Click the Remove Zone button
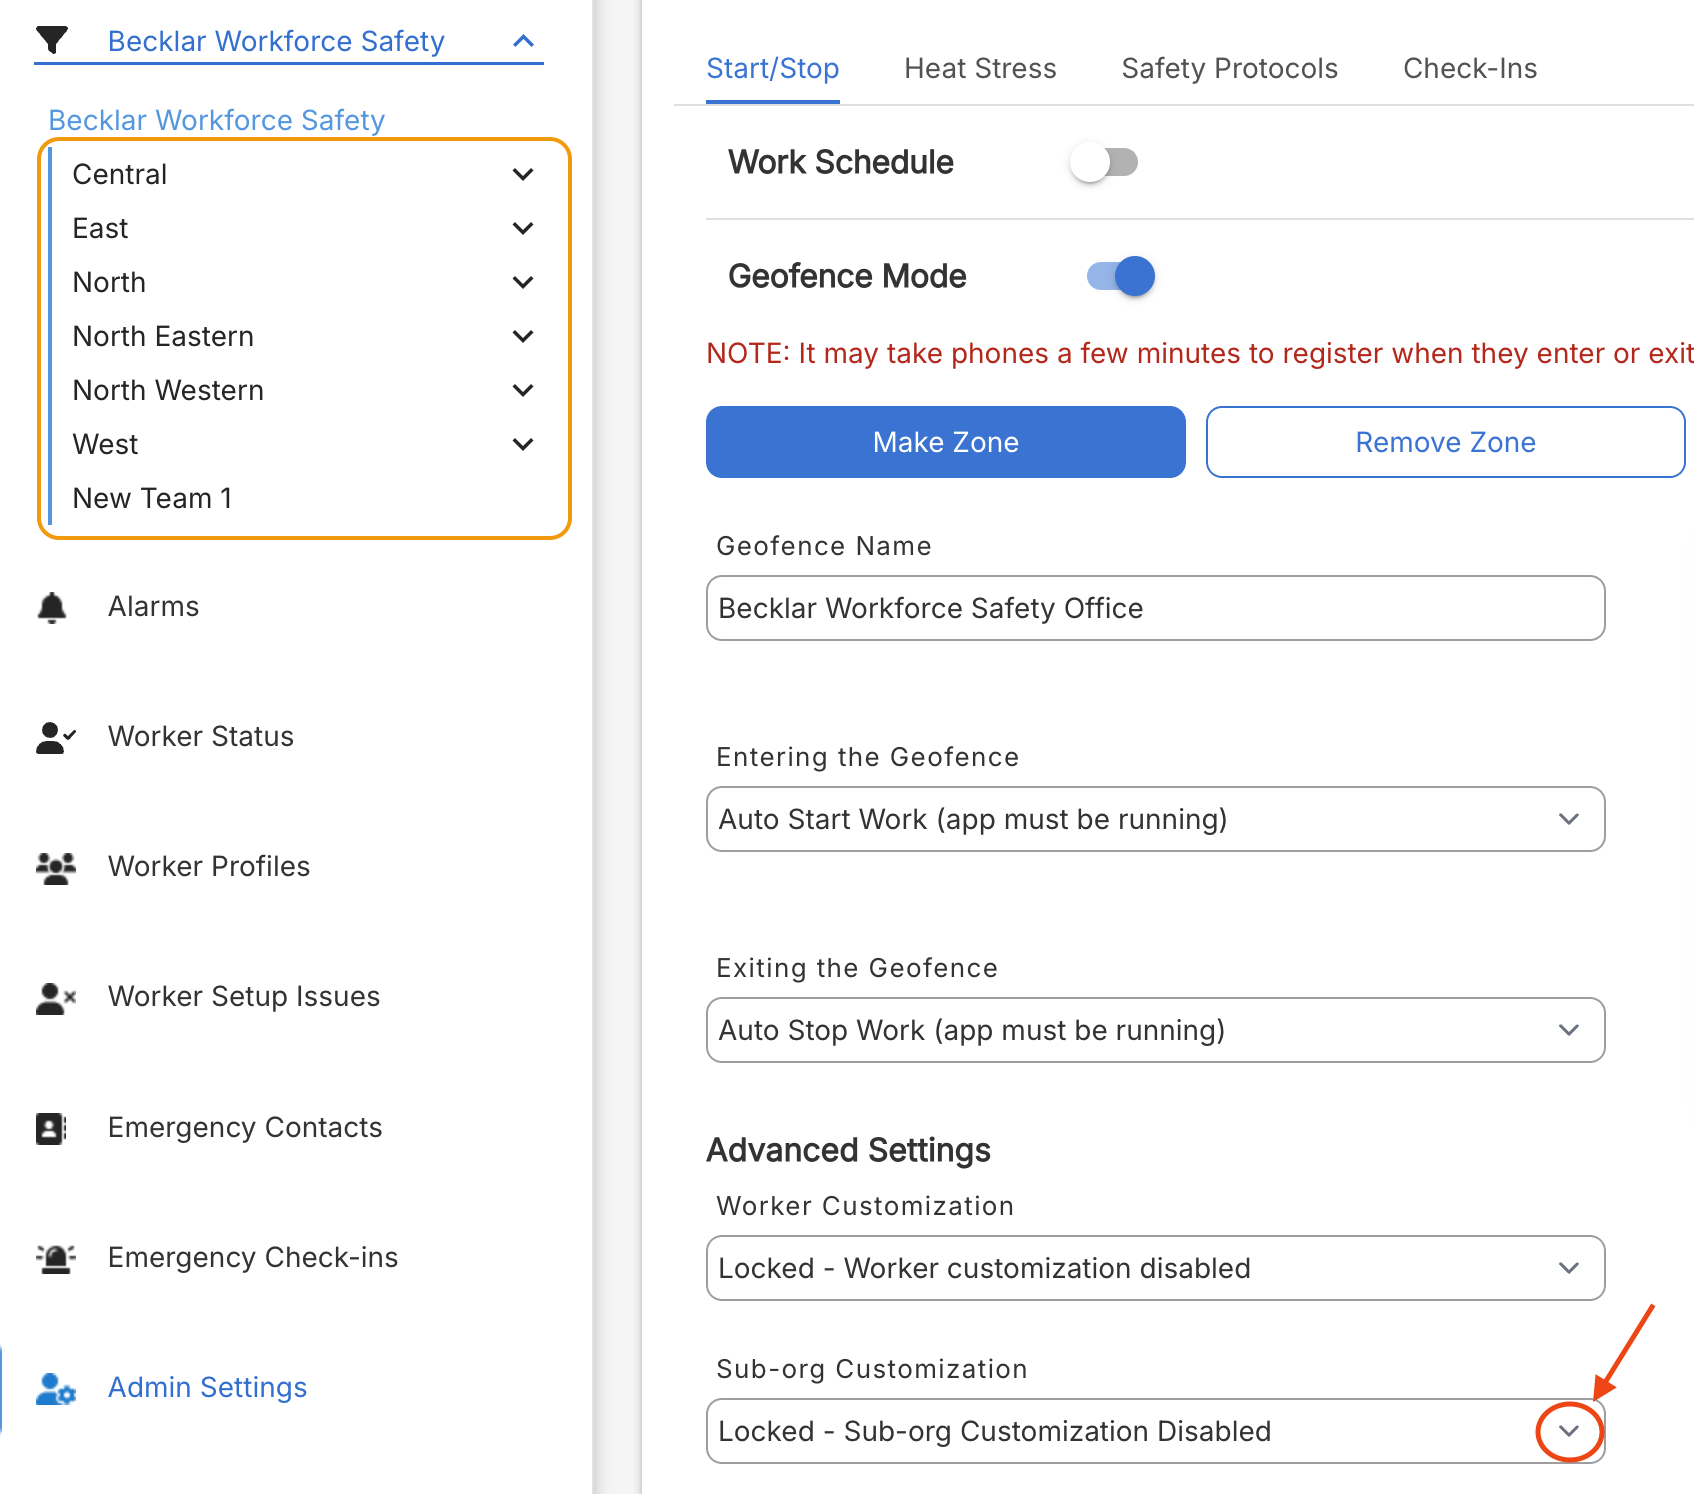Image resolution: width=1694 pixels, height=1494 pixels. tap(1445, 442)
